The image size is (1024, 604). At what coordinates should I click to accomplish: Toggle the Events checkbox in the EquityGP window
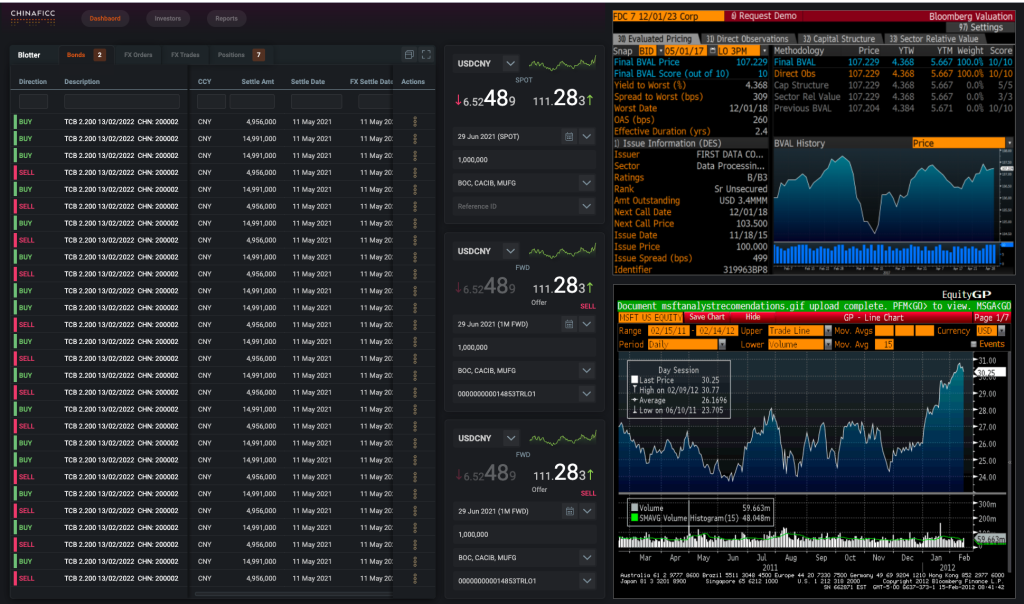974,344
